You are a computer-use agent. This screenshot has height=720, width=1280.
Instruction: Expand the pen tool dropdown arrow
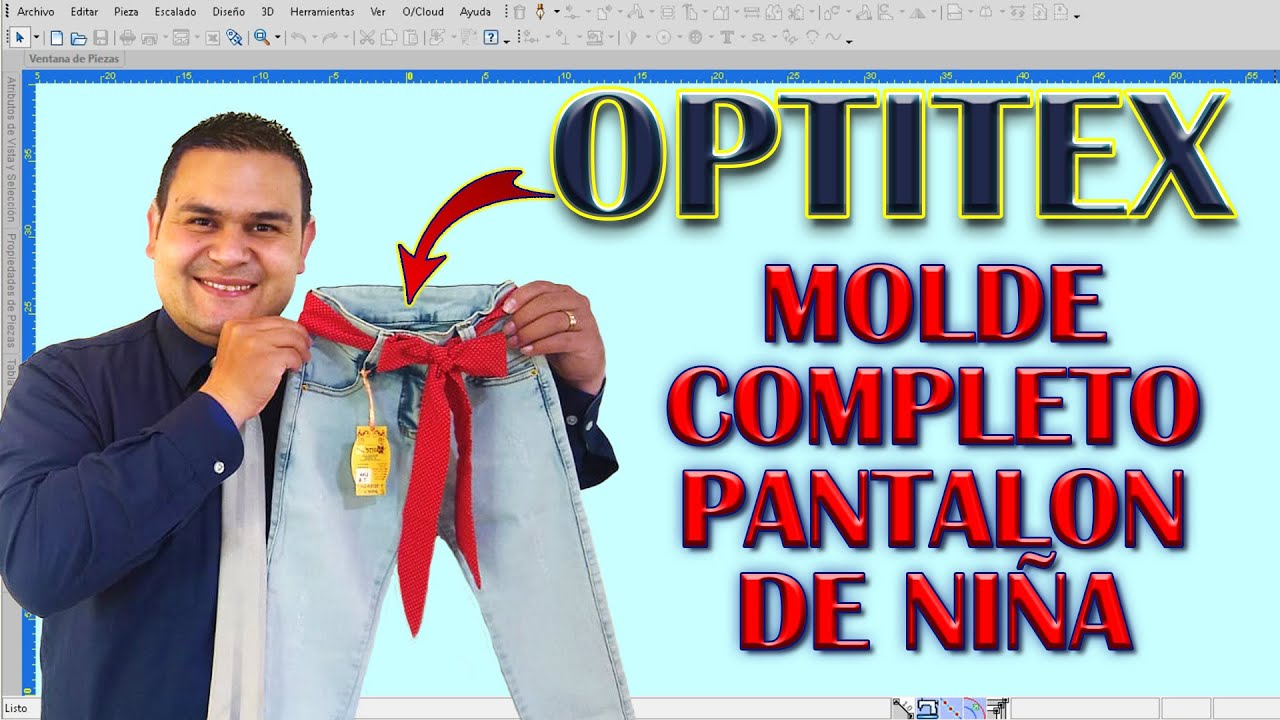556,12
